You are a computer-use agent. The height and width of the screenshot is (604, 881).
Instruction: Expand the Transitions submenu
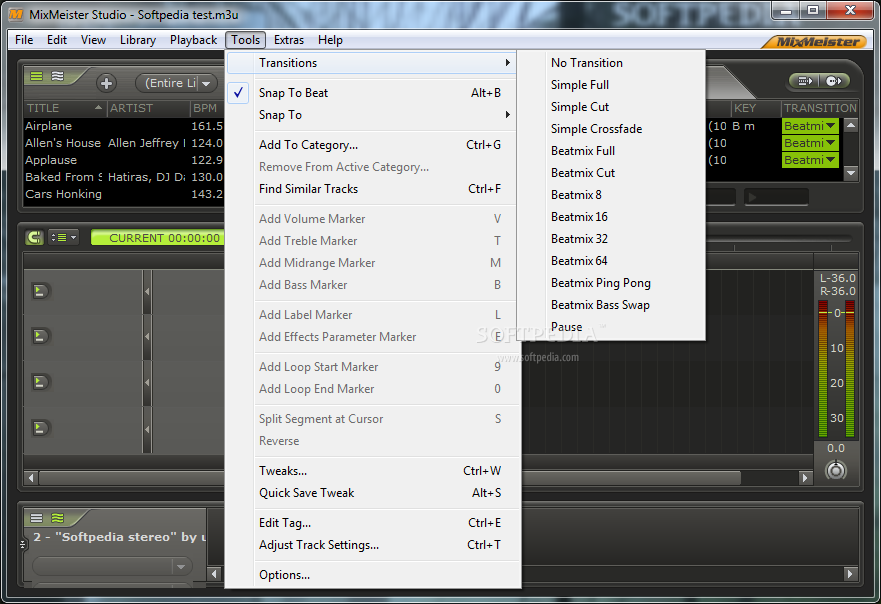click(372, 63)
